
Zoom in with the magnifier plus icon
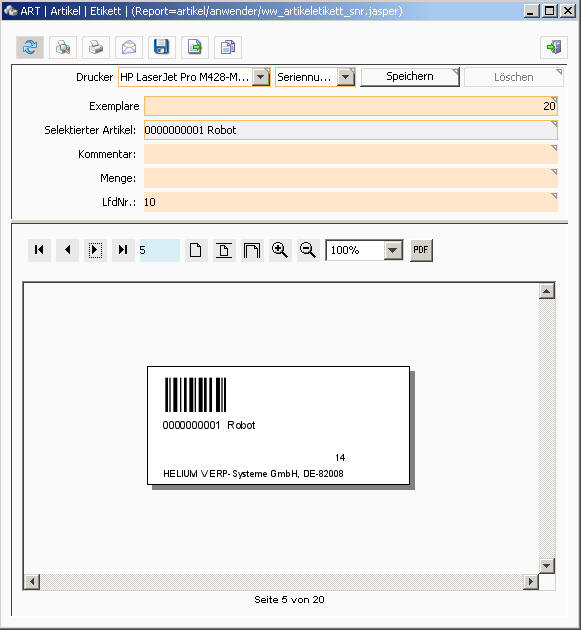280,250
